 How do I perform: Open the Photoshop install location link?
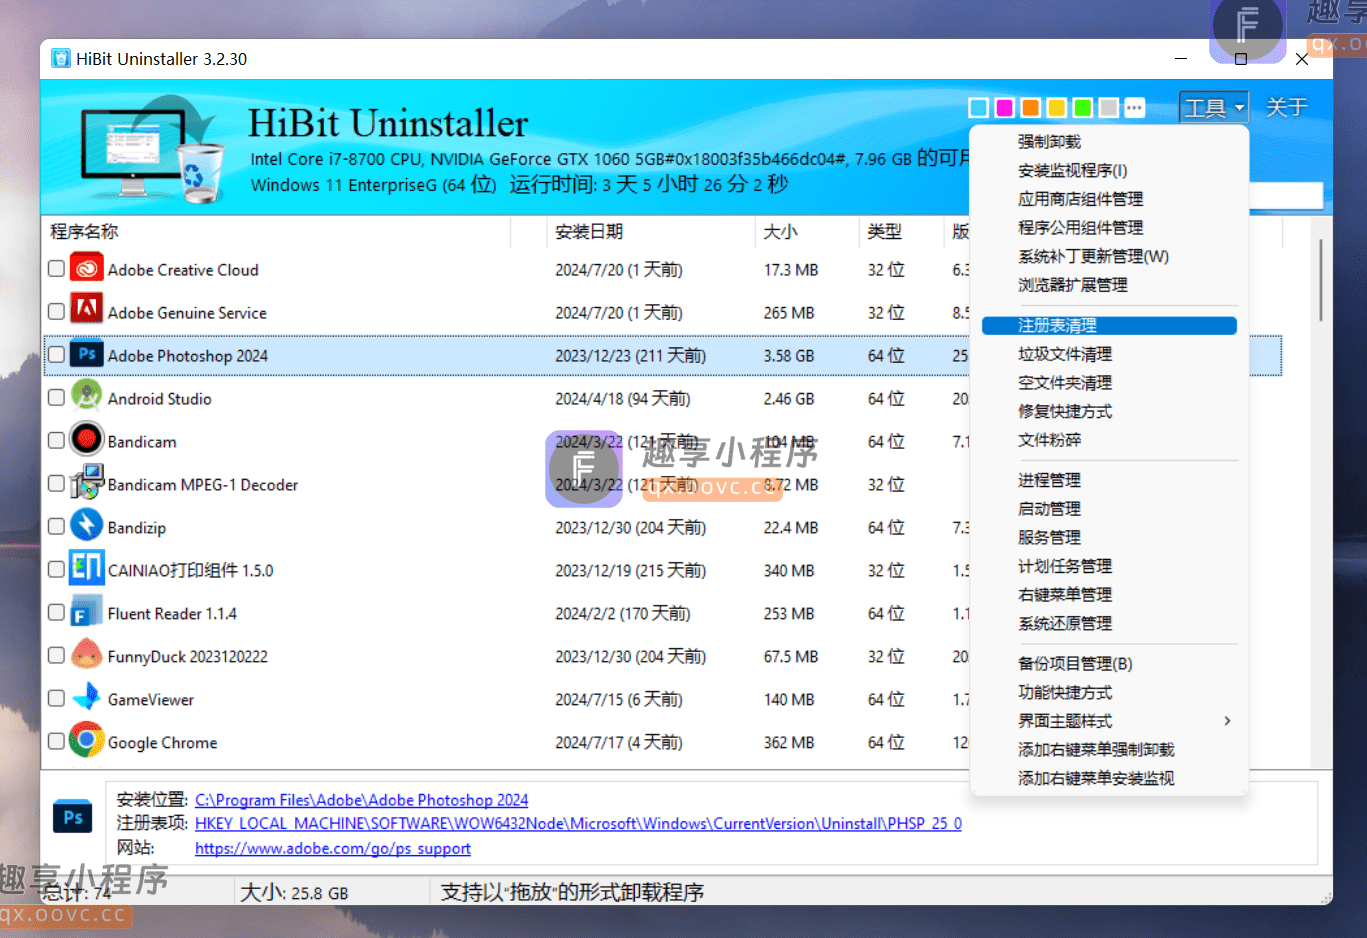(361, 800)
